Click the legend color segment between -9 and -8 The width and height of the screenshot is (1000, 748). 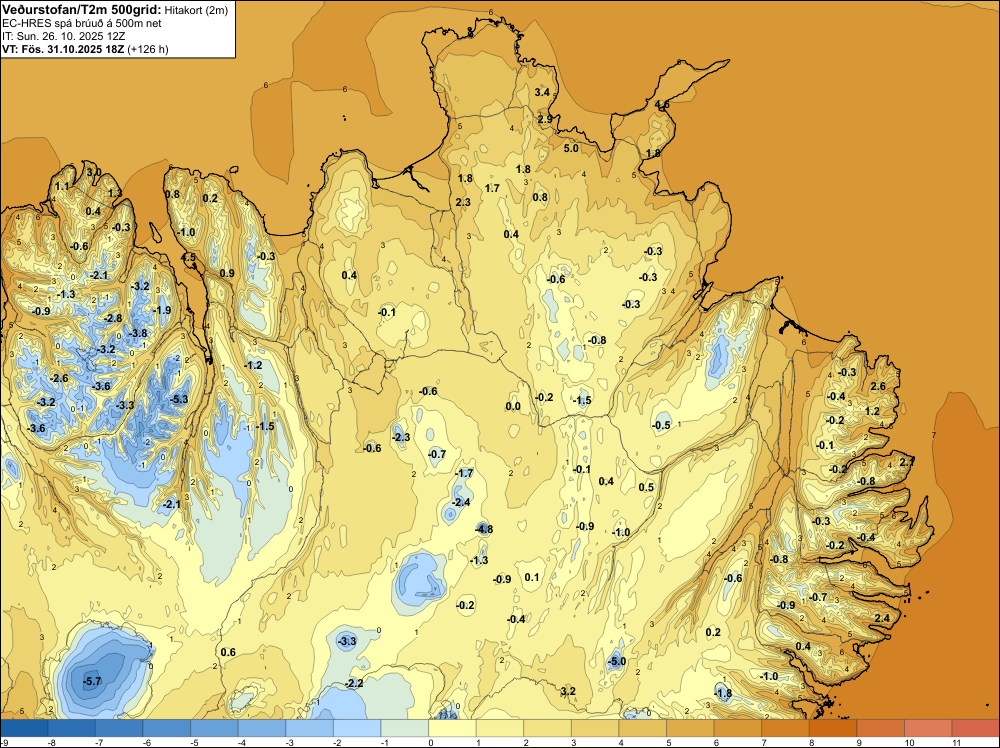pyautogui.click(x=24, y=728)
